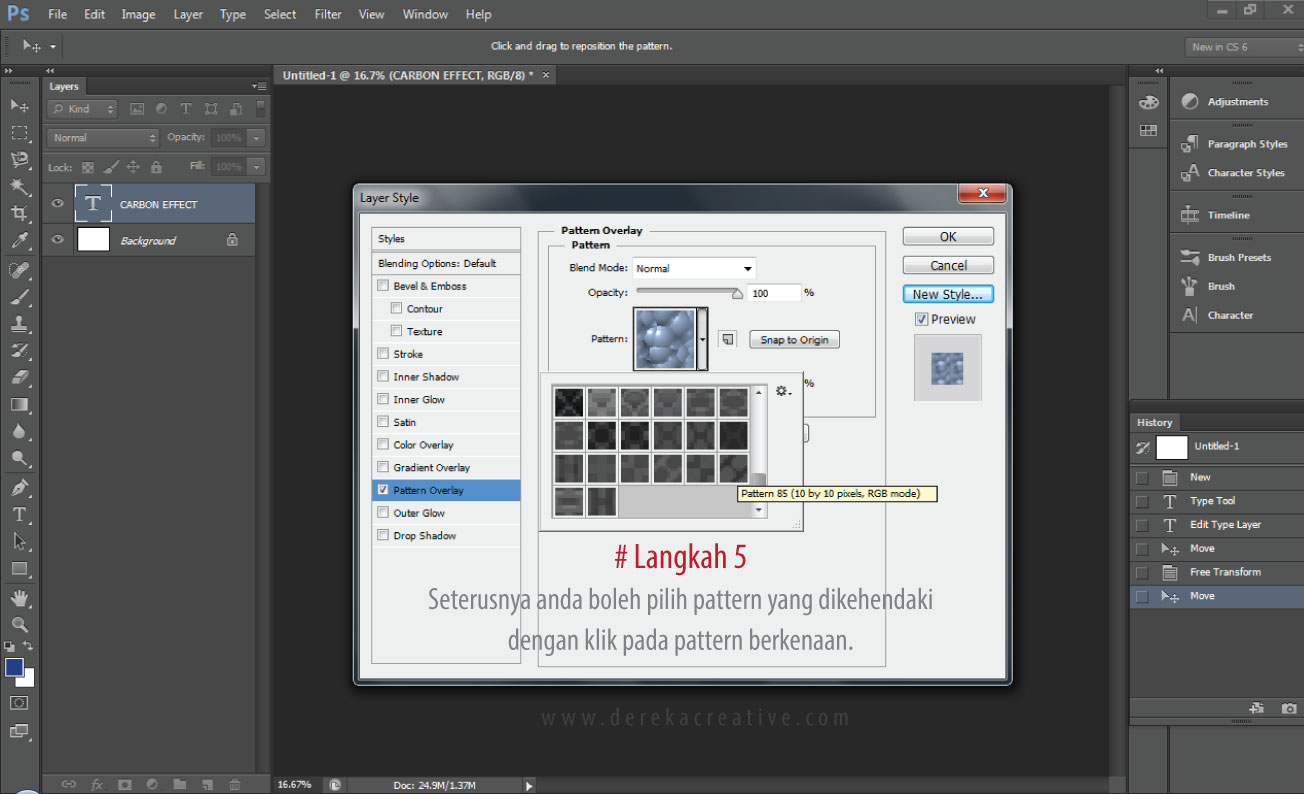Viewport: 1304px width, 794px height.
Task: Click OK in Layer Style dialog
Action: coord(947,237)
